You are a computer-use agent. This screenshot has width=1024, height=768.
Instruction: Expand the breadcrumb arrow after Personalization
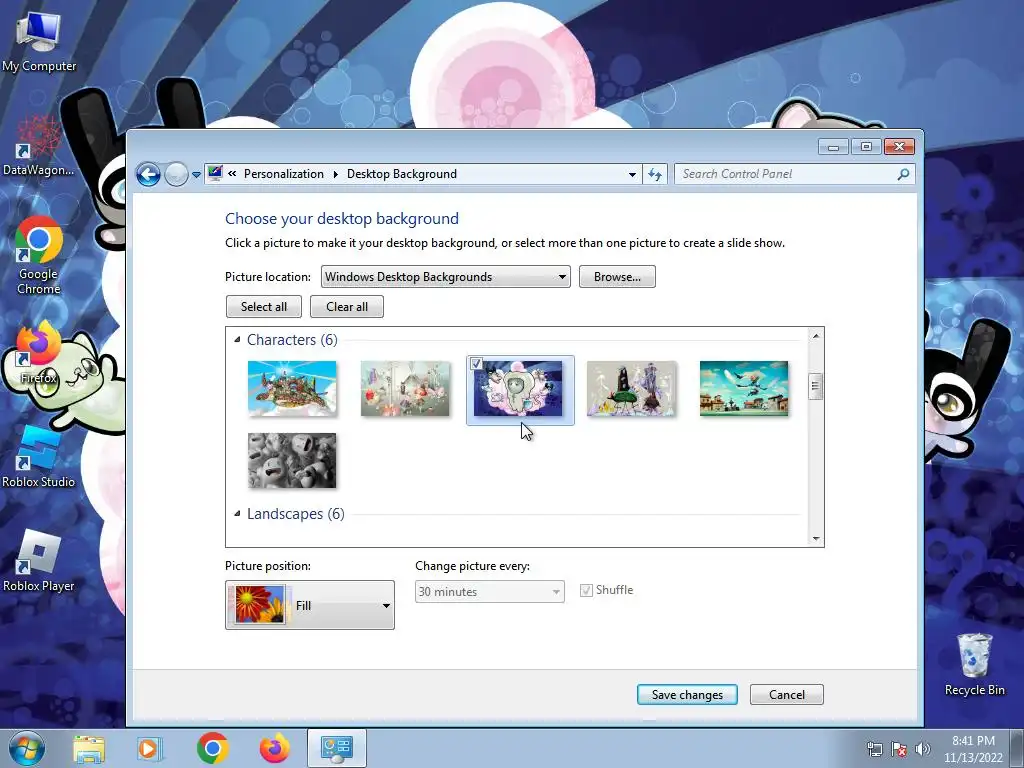(336, 174)
